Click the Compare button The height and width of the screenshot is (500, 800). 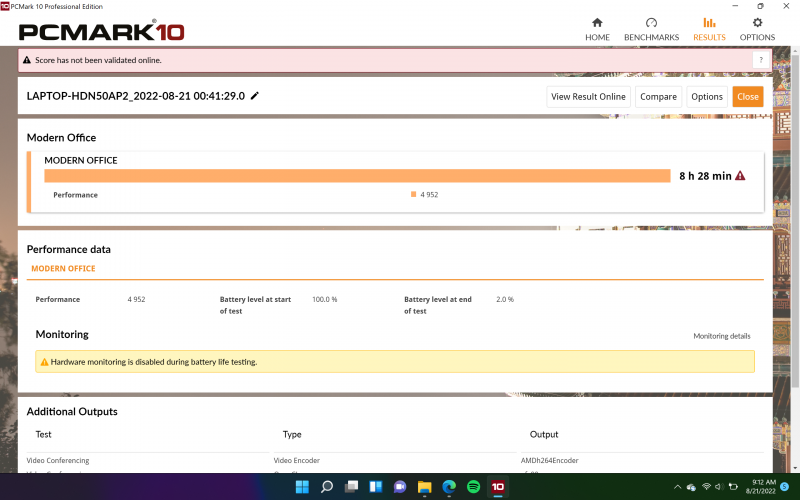pyautogui.click(x=658, y=97)
